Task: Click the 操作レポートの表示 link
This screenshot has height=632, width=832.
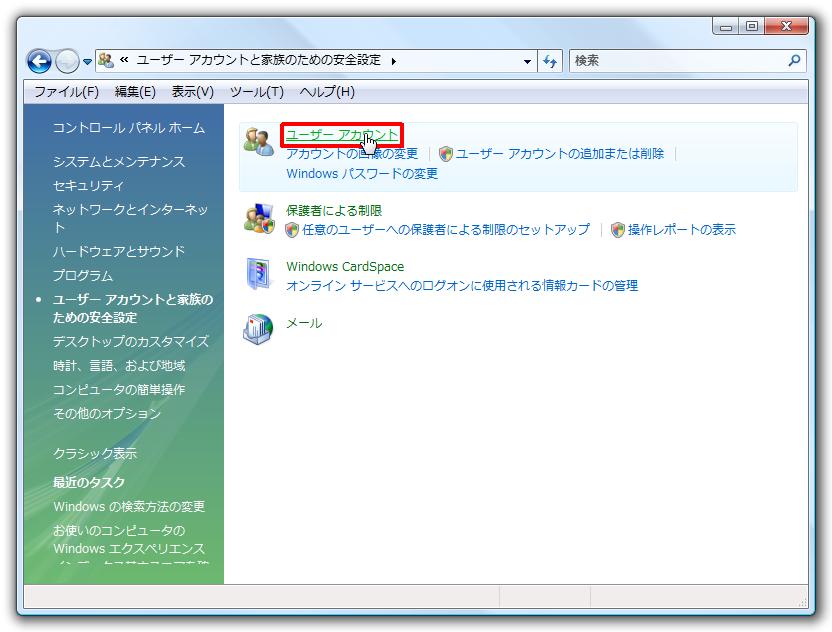Action: click(681, 230)
